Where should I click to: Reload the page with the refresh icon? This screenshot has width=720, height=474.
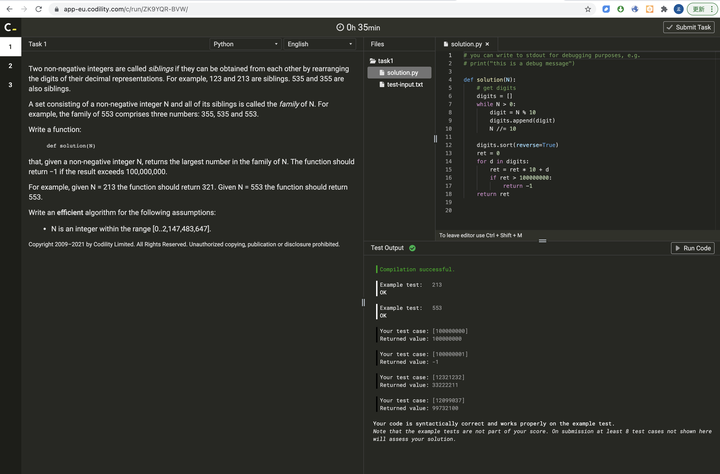[x=38, y=8]
